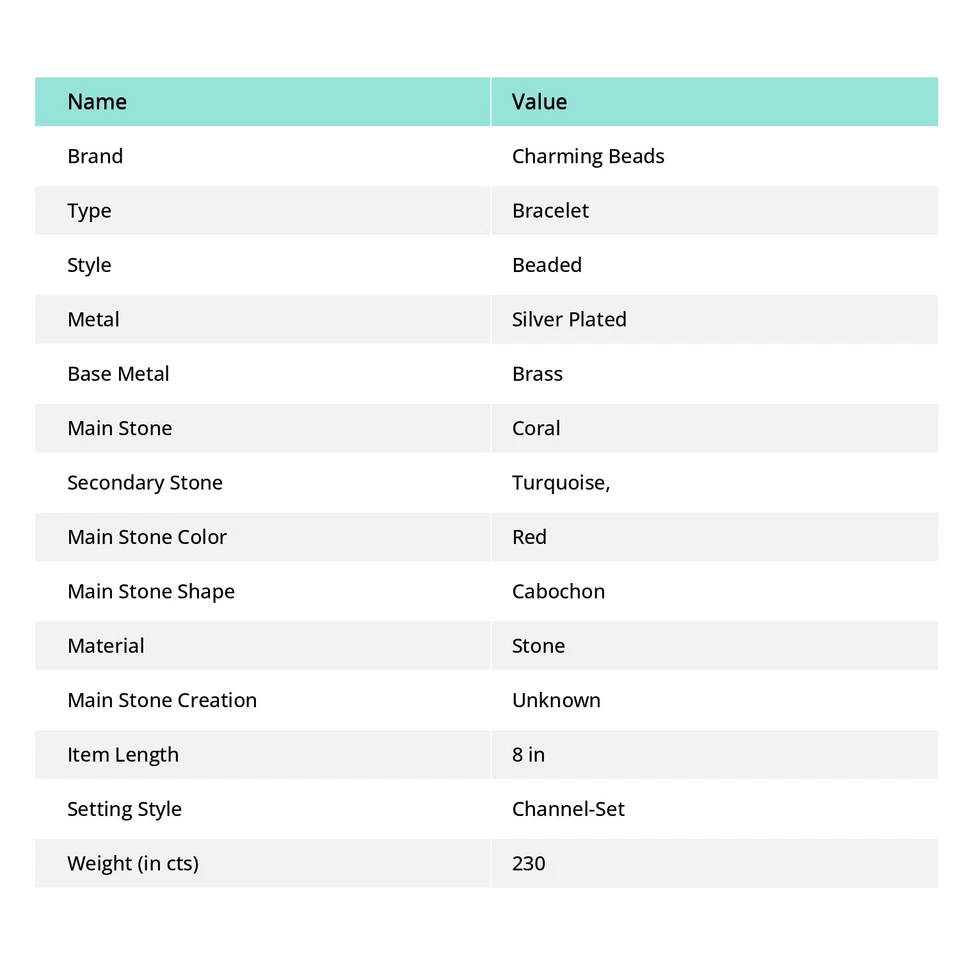960x960 pixels.
Task: Click the Main Stone Color label
Action: (x=147, y=537)
